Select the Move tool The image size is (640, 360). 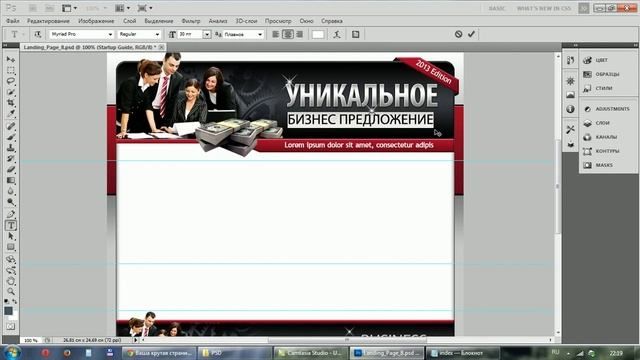11,60
